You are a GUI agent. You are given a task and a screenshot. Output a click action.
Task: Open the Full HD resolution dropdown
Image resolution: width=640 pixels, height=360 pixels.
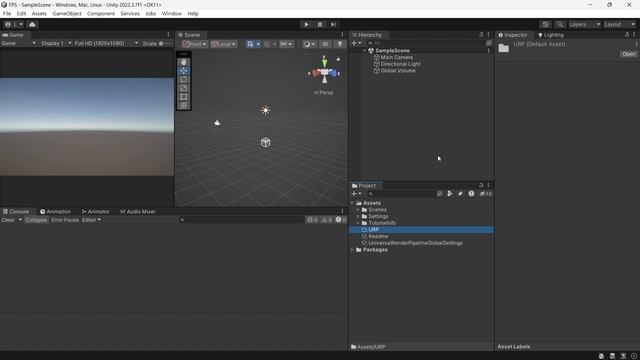point(106,43)
